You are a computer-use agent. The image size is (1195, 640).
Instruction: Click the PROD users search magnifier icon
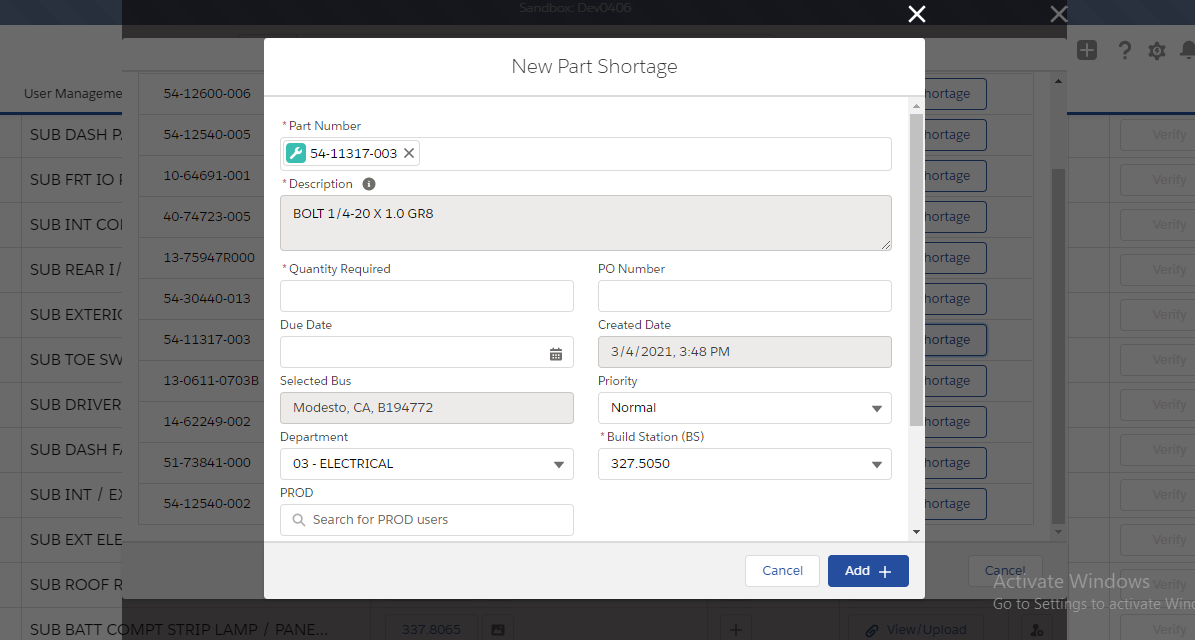click(298, 520)
